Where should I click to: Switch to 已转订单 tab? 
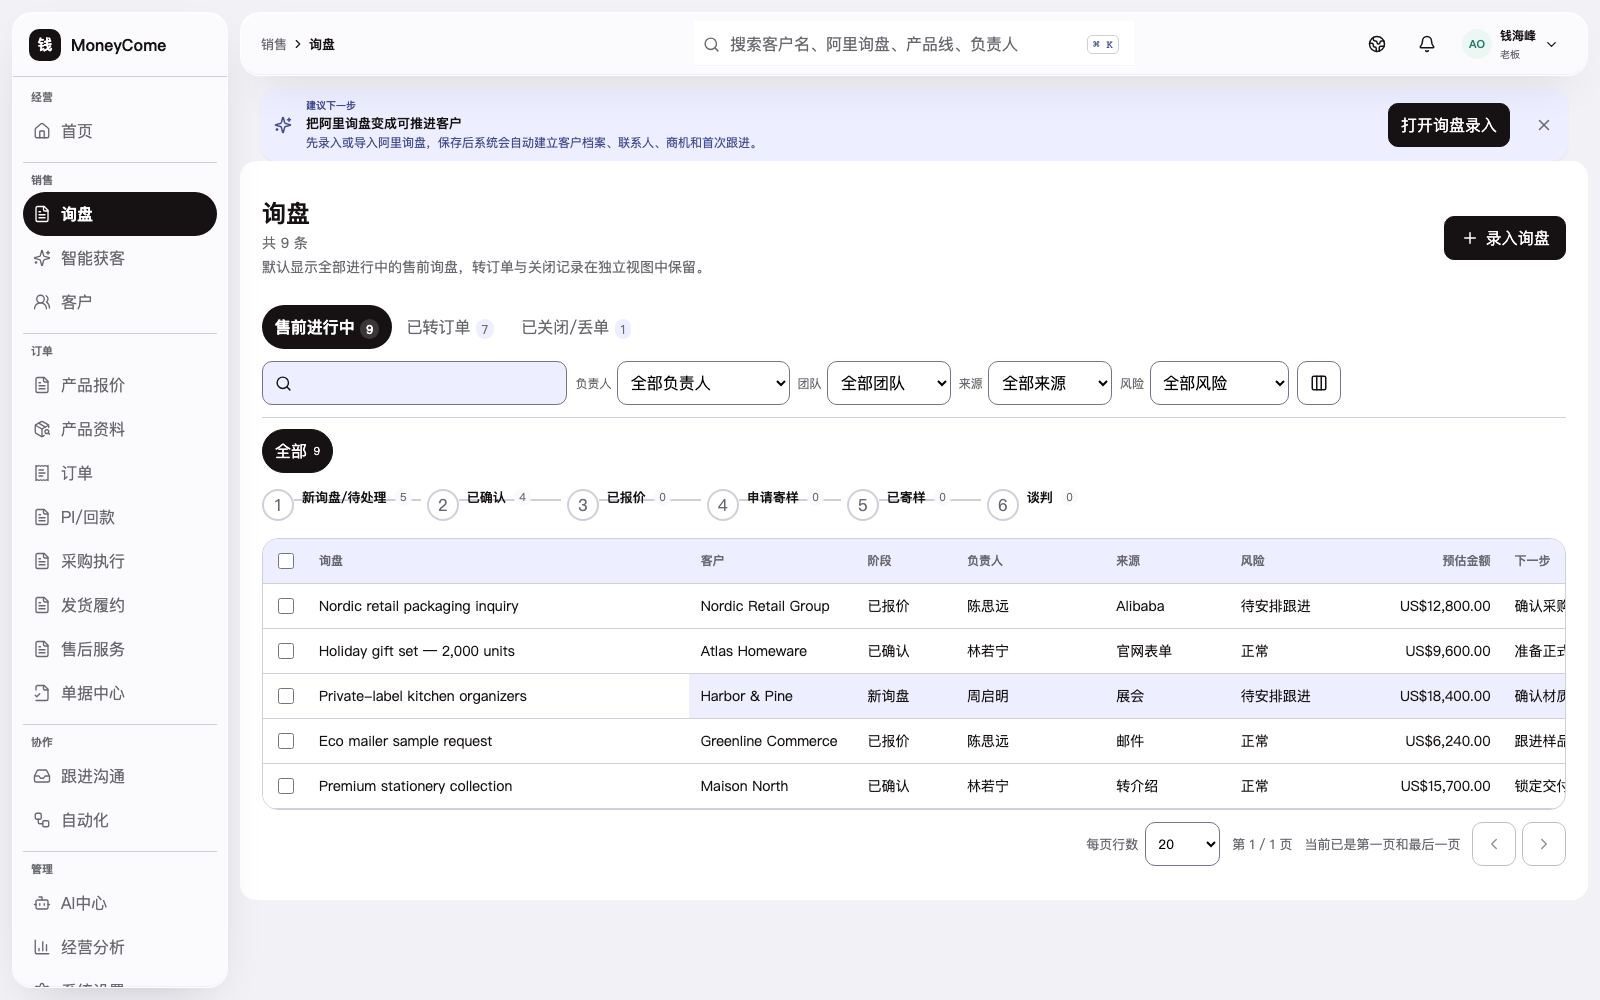point(450,328)
